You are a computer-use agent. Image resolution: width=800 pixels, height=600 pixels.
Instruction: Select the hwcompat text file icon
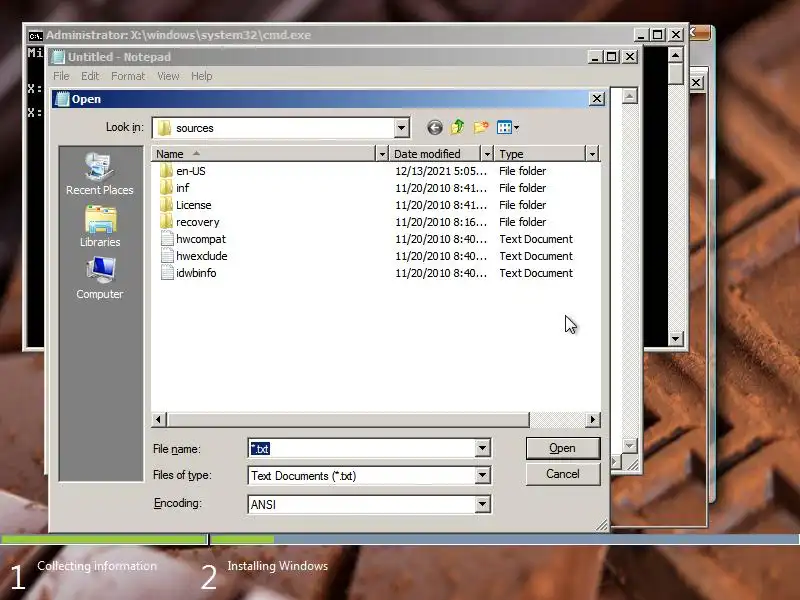167,239
